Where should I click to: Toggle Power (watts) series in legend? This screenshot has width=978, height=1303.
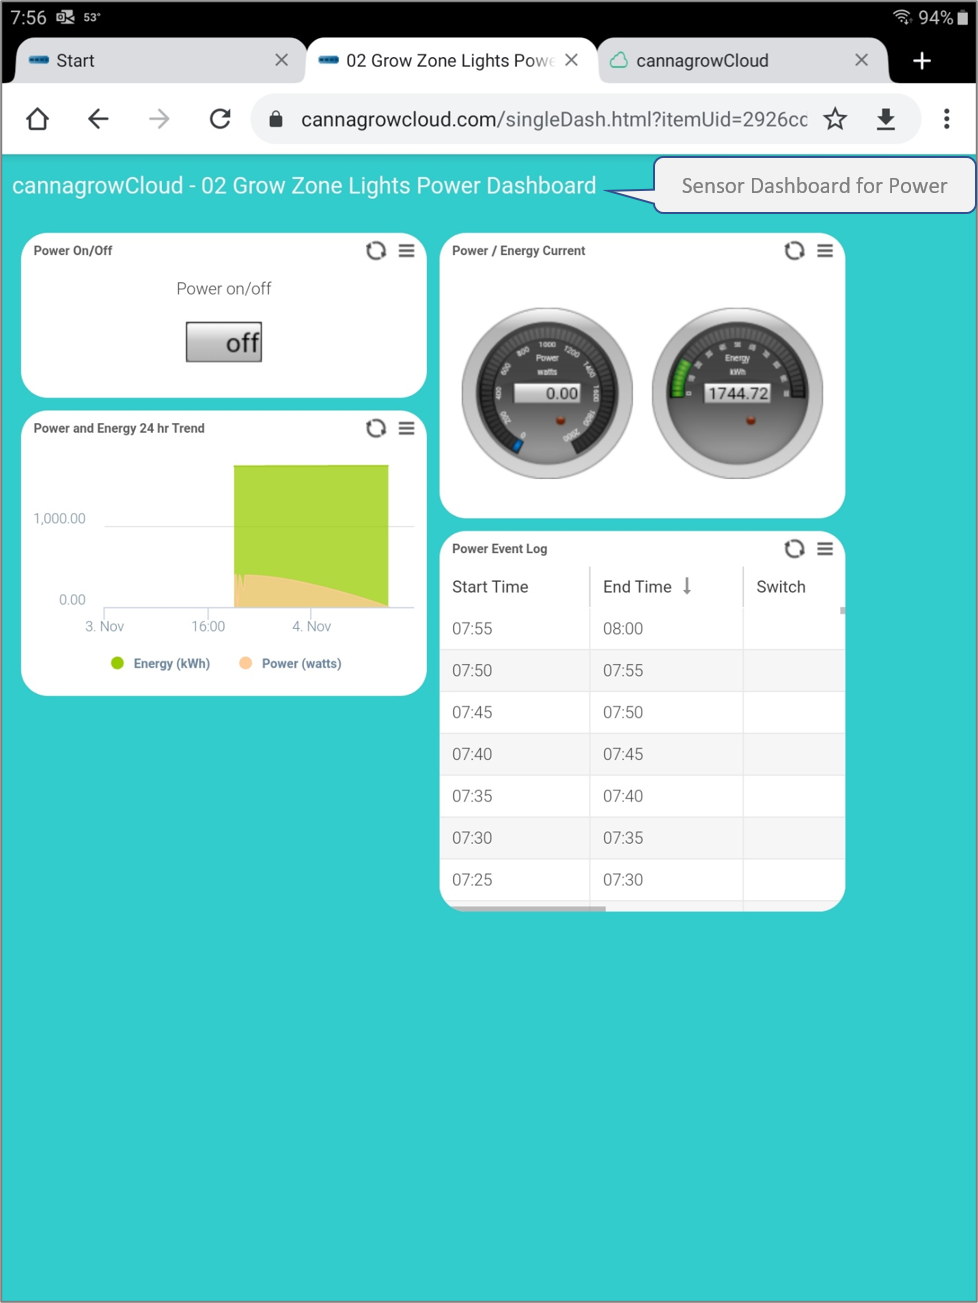click(x=291, y=664)
